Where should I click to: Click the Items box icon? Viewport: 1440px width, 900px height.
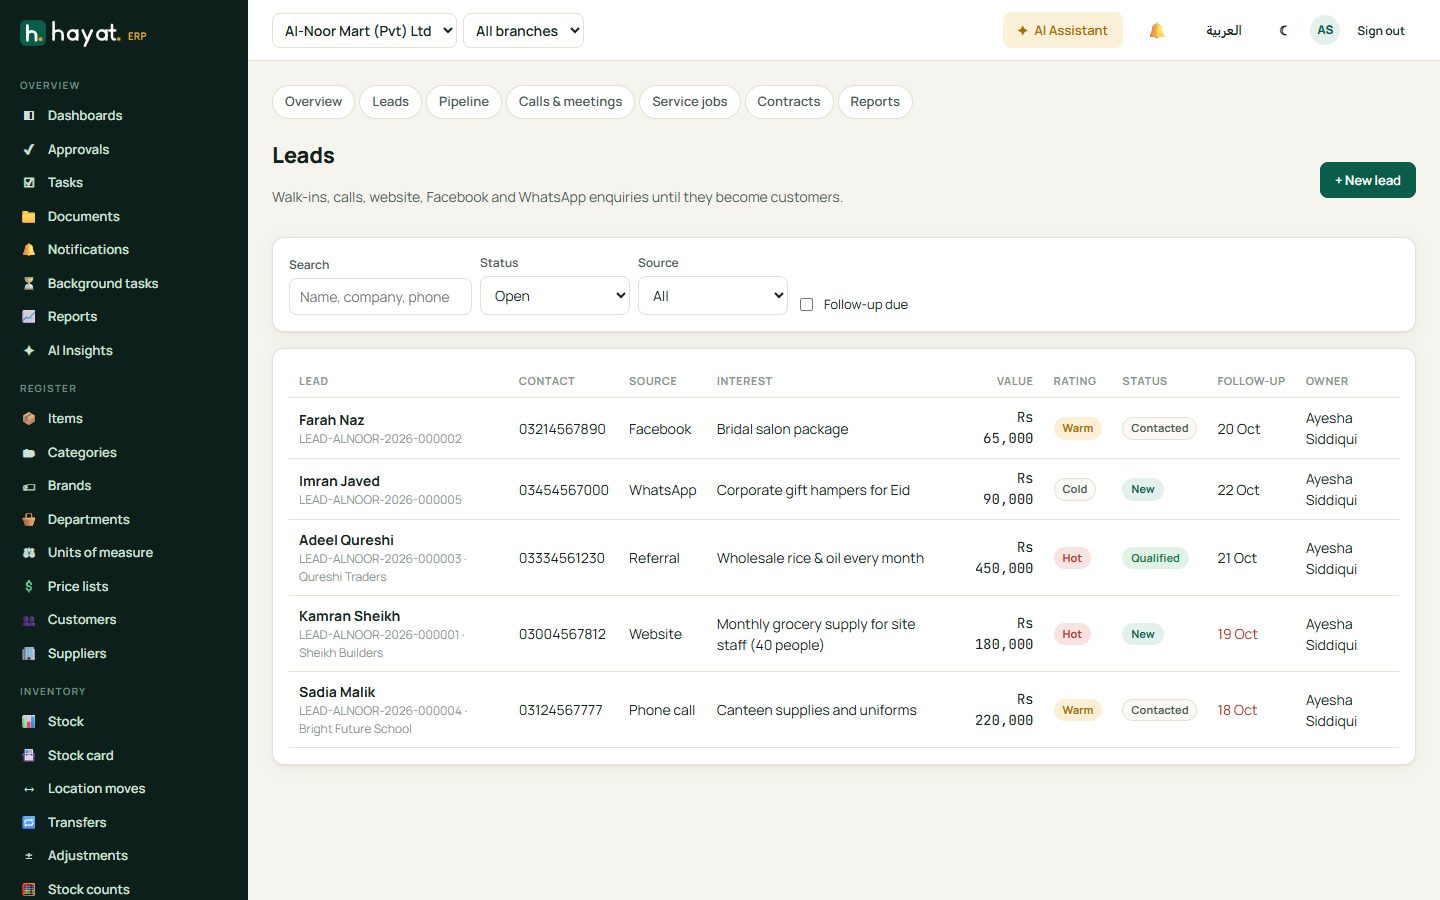pyautogui.click(x=29, y=419)
